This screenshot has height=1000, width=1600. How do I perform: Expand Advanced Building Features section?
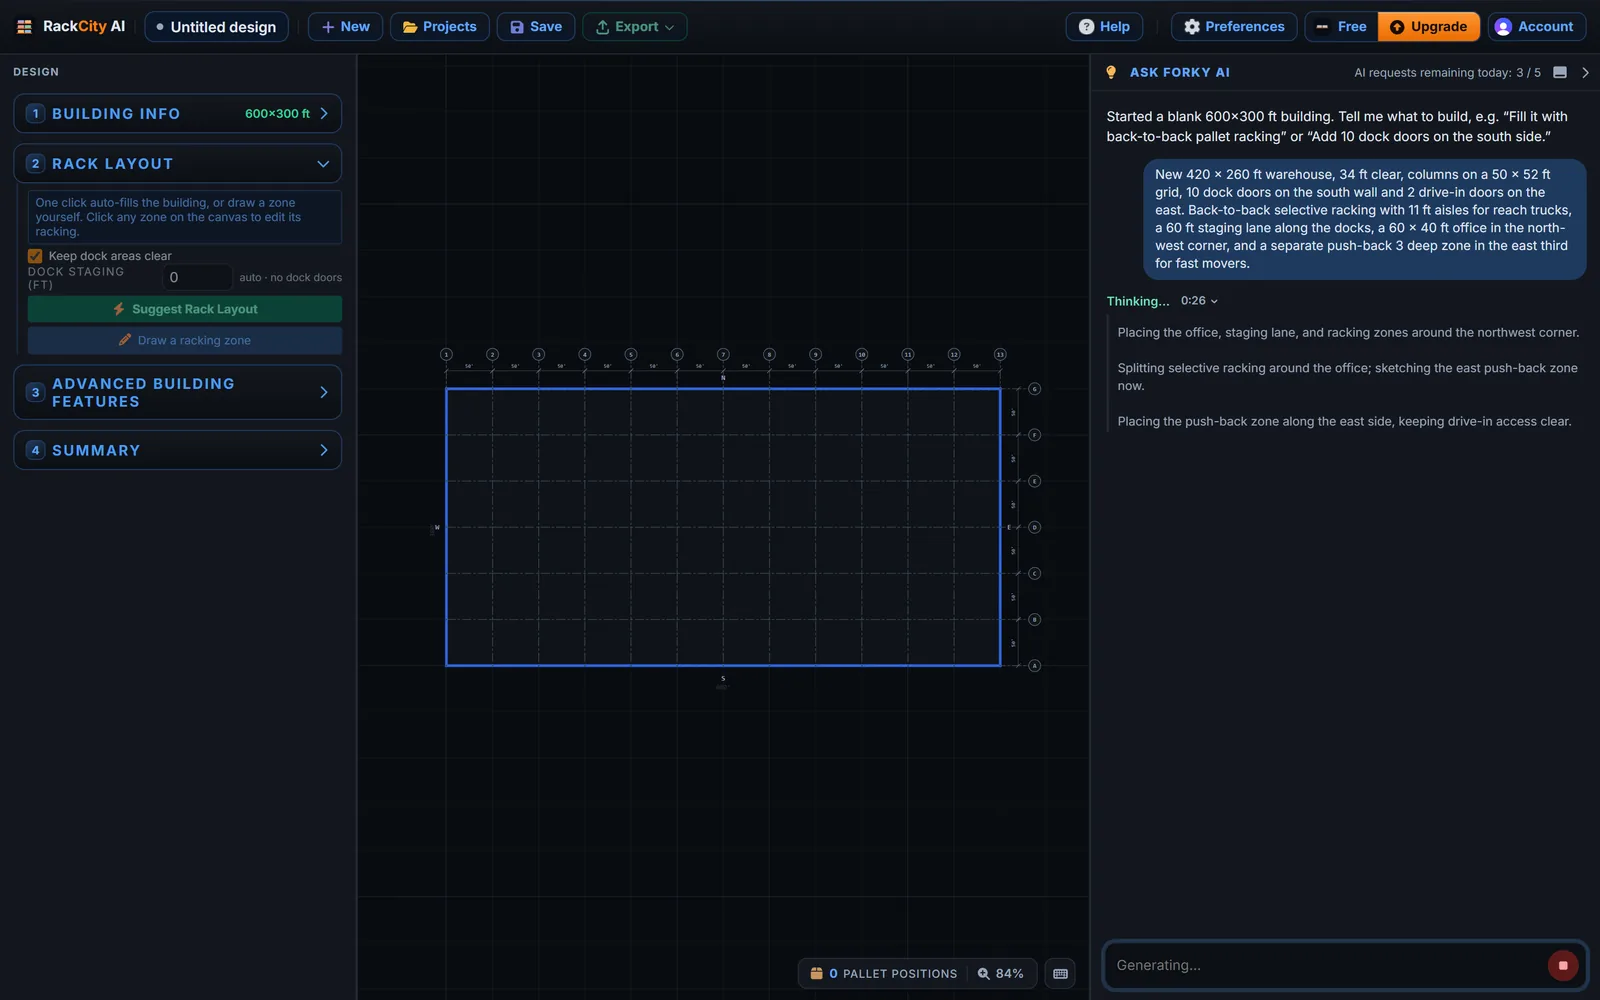coord(178,393)
